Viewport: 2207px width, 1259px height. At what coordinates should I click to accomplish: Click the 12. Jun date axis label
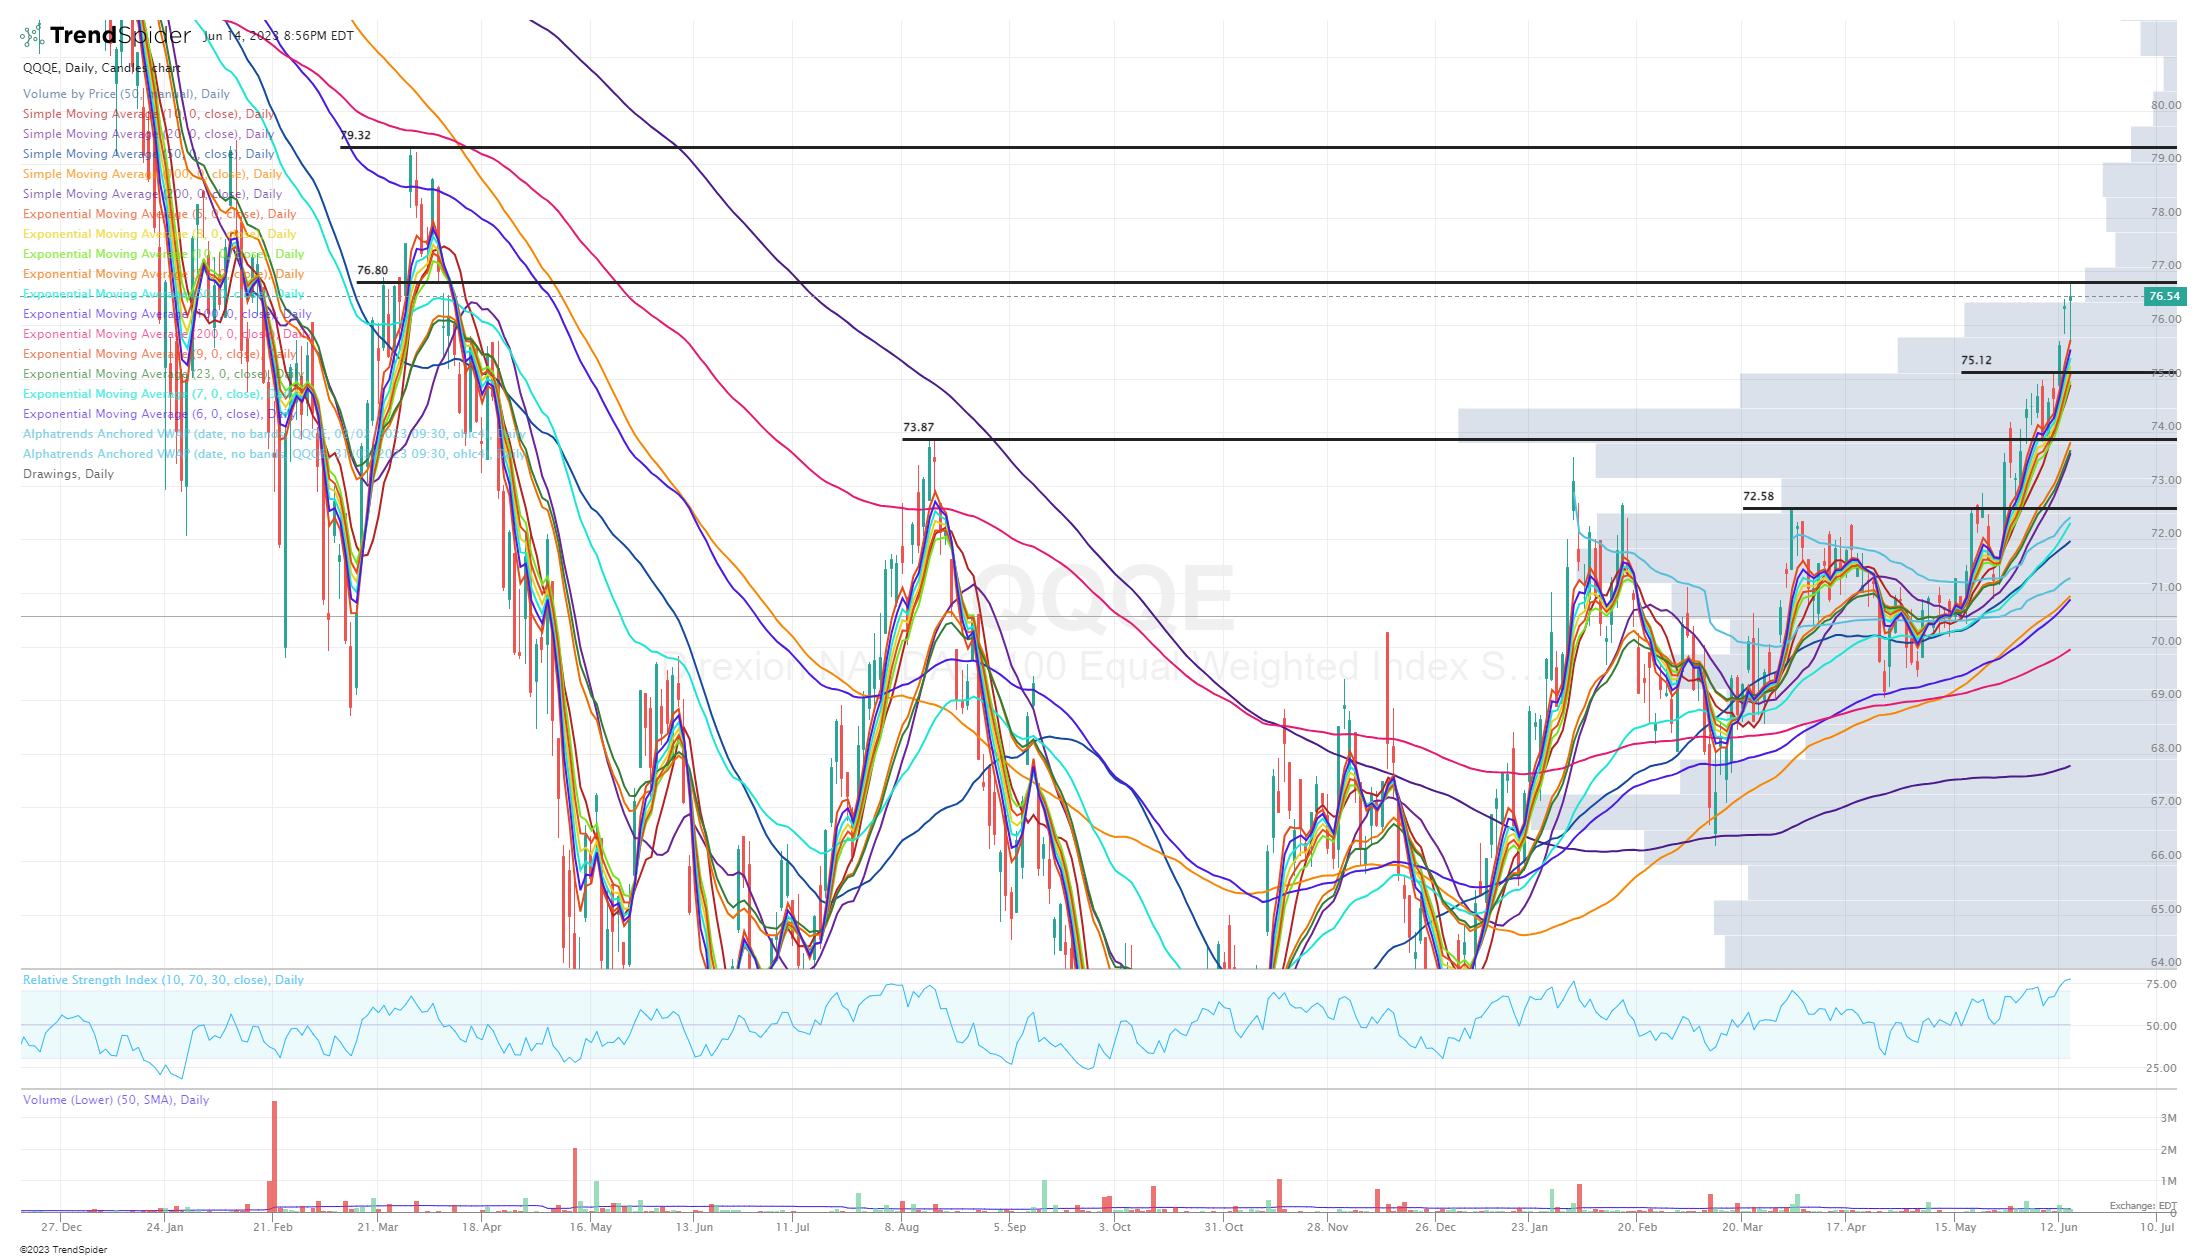[x=2059, y=1228]
